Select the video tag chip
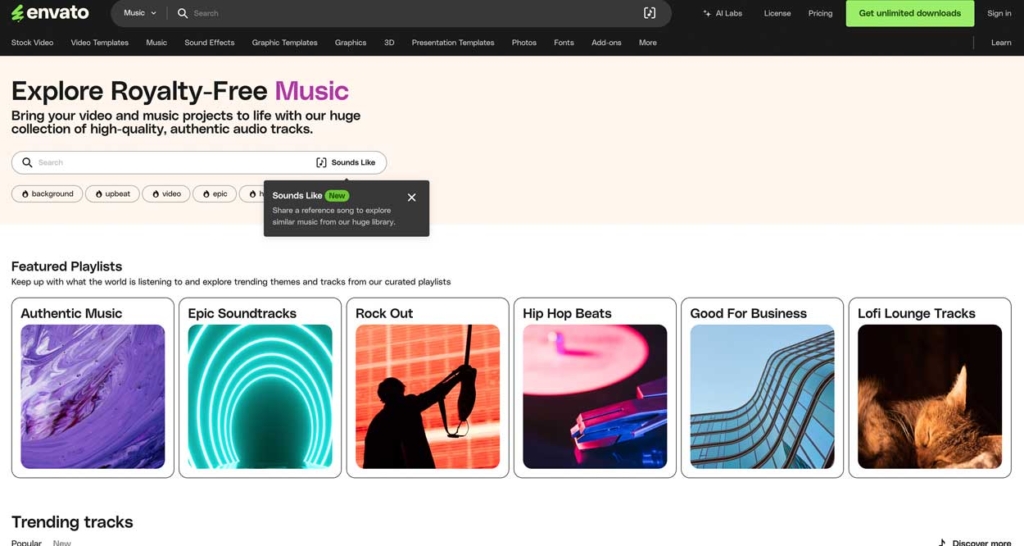1024x546 pixels. coord(166,194)
